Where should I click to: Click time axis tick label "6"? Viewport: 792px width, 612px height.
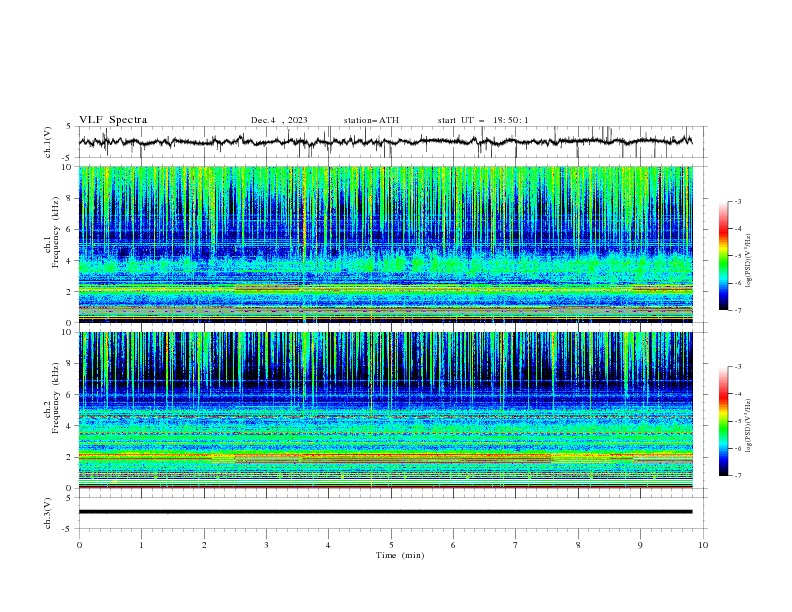click(x=453, y=545)
